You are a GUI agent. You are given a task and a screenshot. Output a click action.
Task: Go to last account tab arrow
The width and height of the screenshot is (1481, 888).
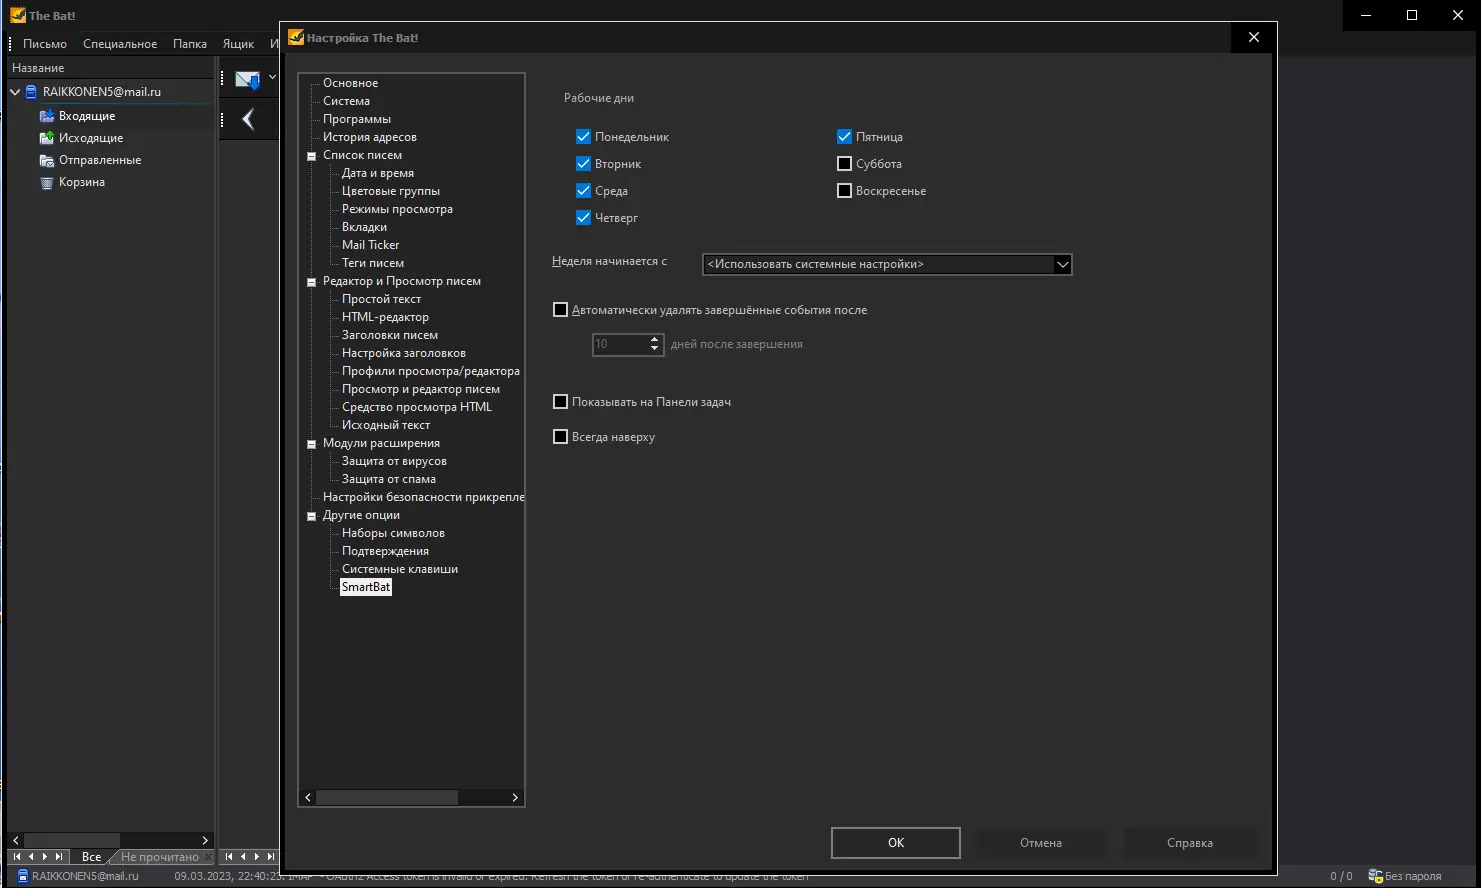pyautogui.click(x=59, y=857)
